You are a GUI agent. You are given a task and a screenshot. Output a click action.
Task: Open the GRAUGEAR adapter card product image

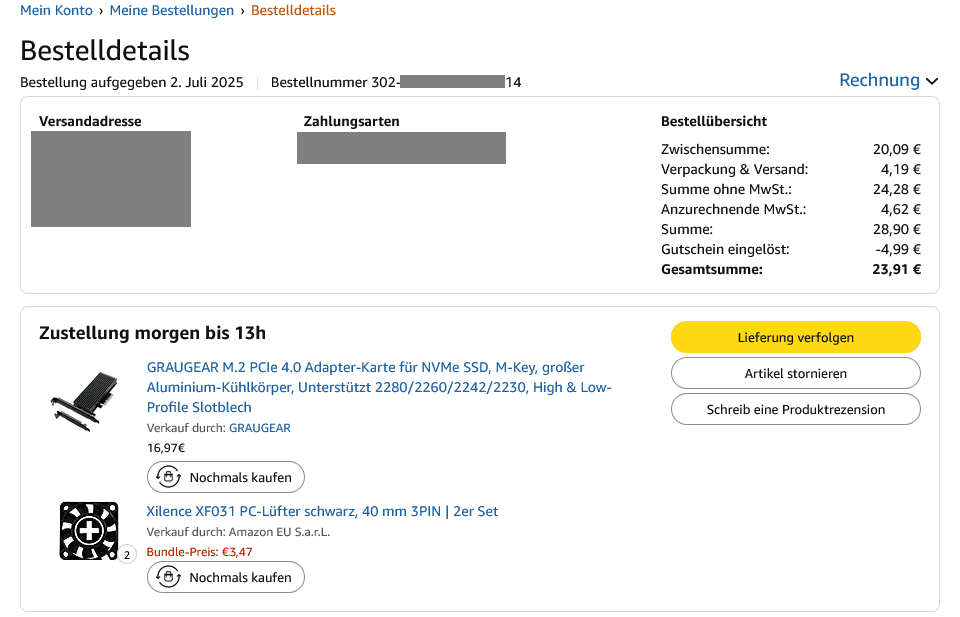(x=83, y=398)
